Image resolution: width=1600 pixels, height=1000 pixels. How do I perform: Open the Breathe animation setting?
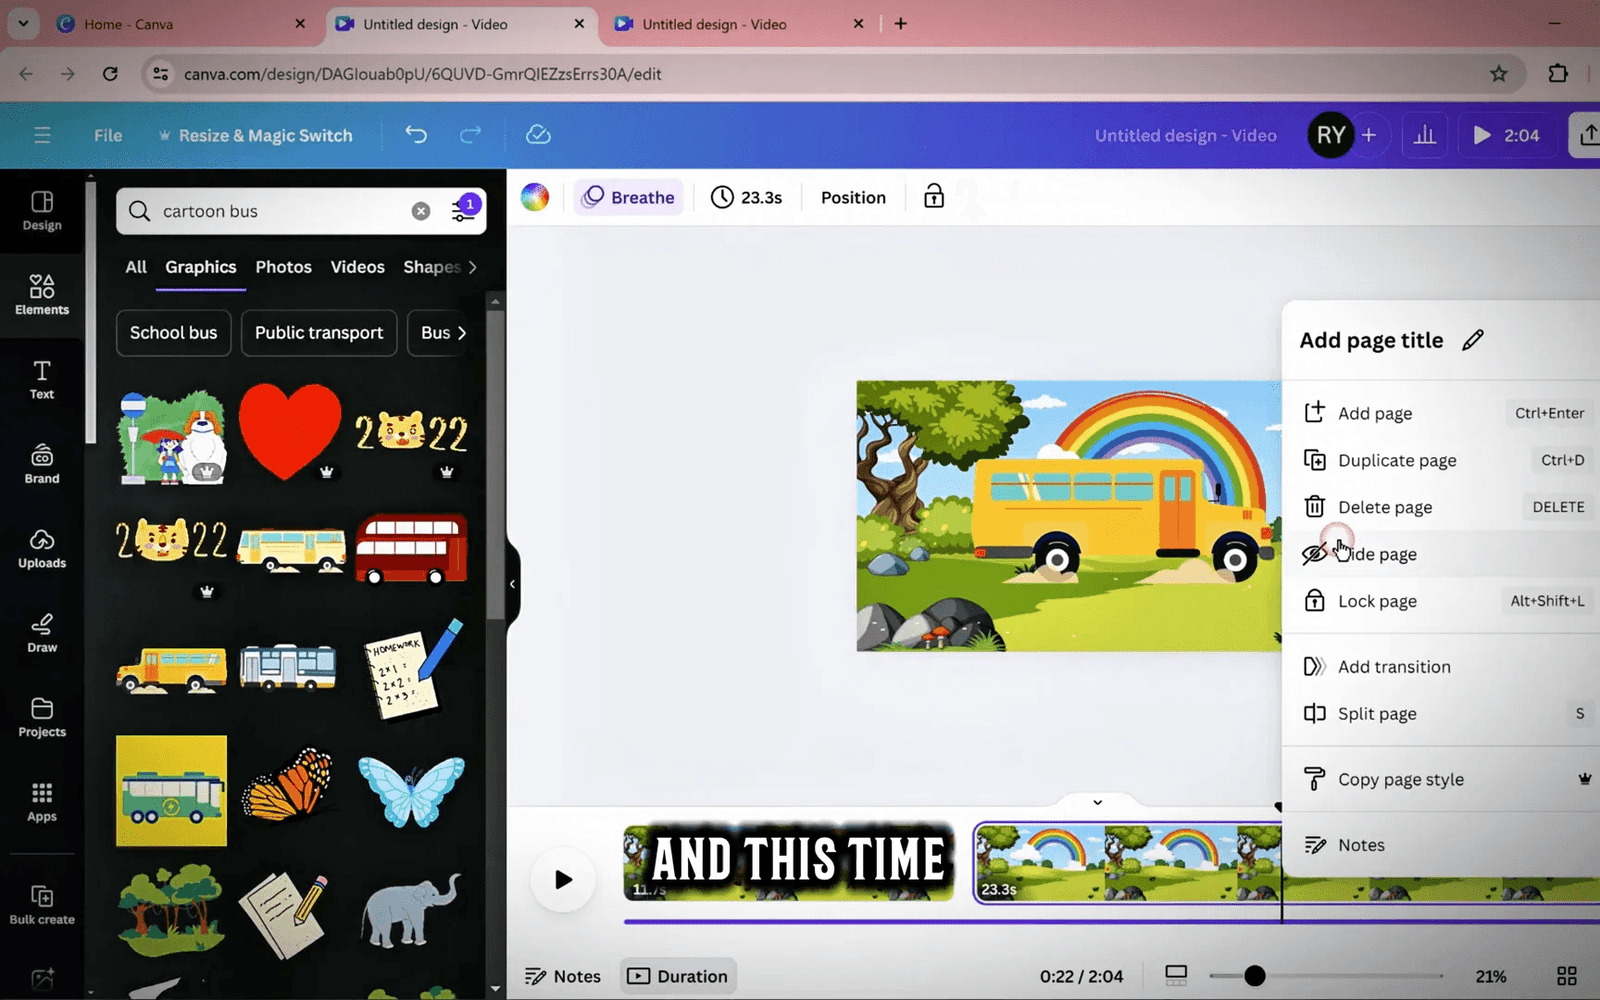(628, 197)
